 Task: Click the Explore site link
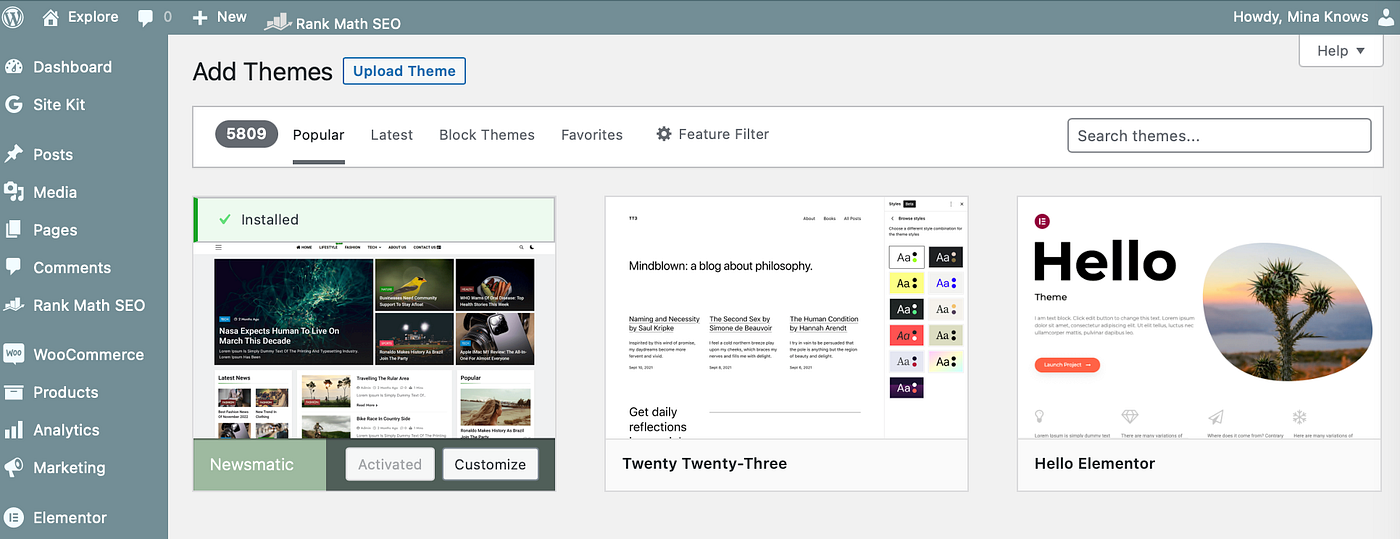93,17
